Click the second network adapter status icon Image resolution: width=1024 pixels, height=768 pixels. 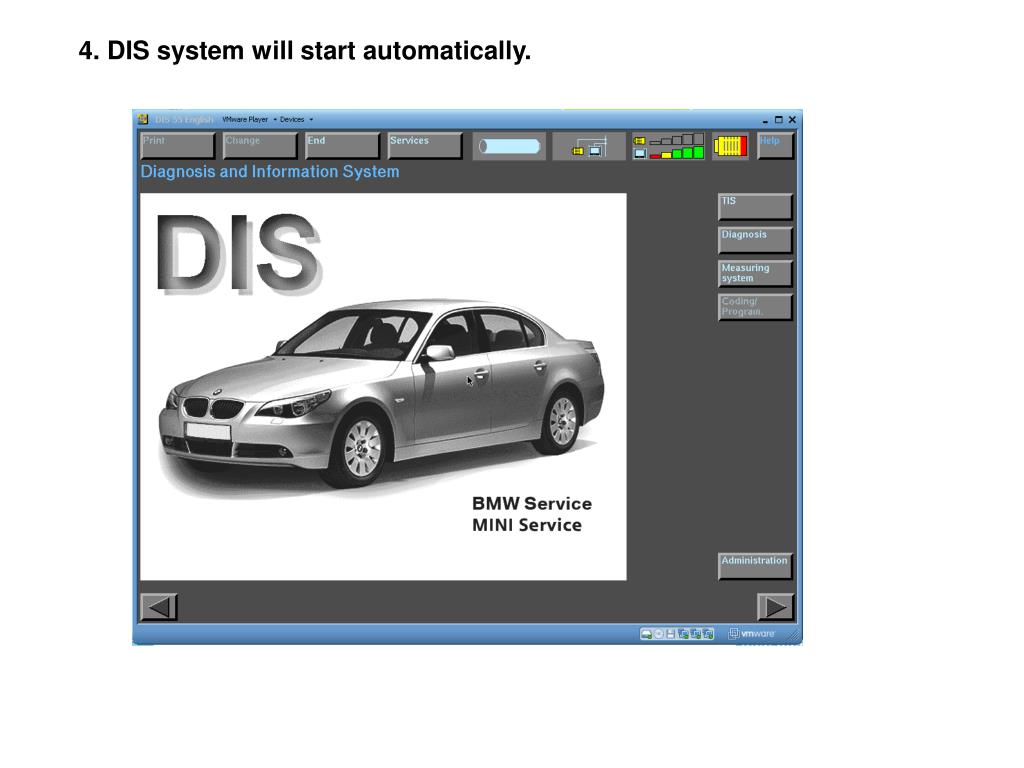pyautogui.click(x=696, y=633)
